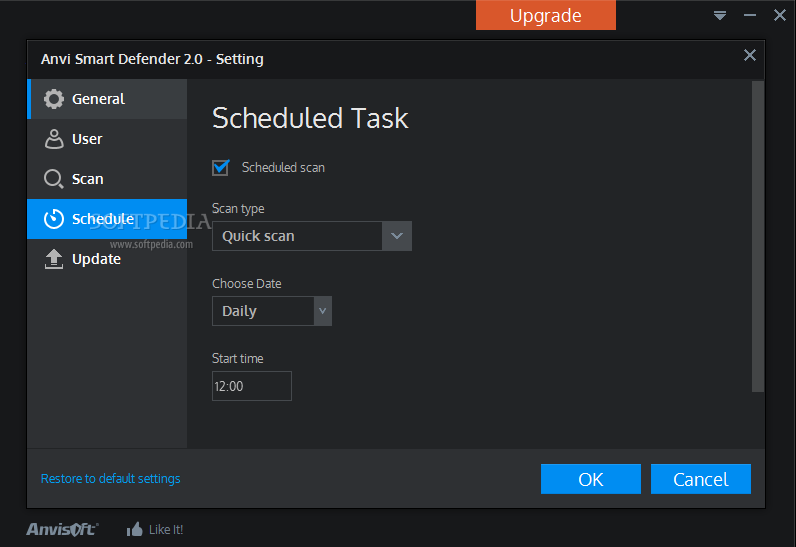This screenshot has height=547, width=796.
Task: Open the Scan type Quick scan dropdown
Action: point(312,236)
